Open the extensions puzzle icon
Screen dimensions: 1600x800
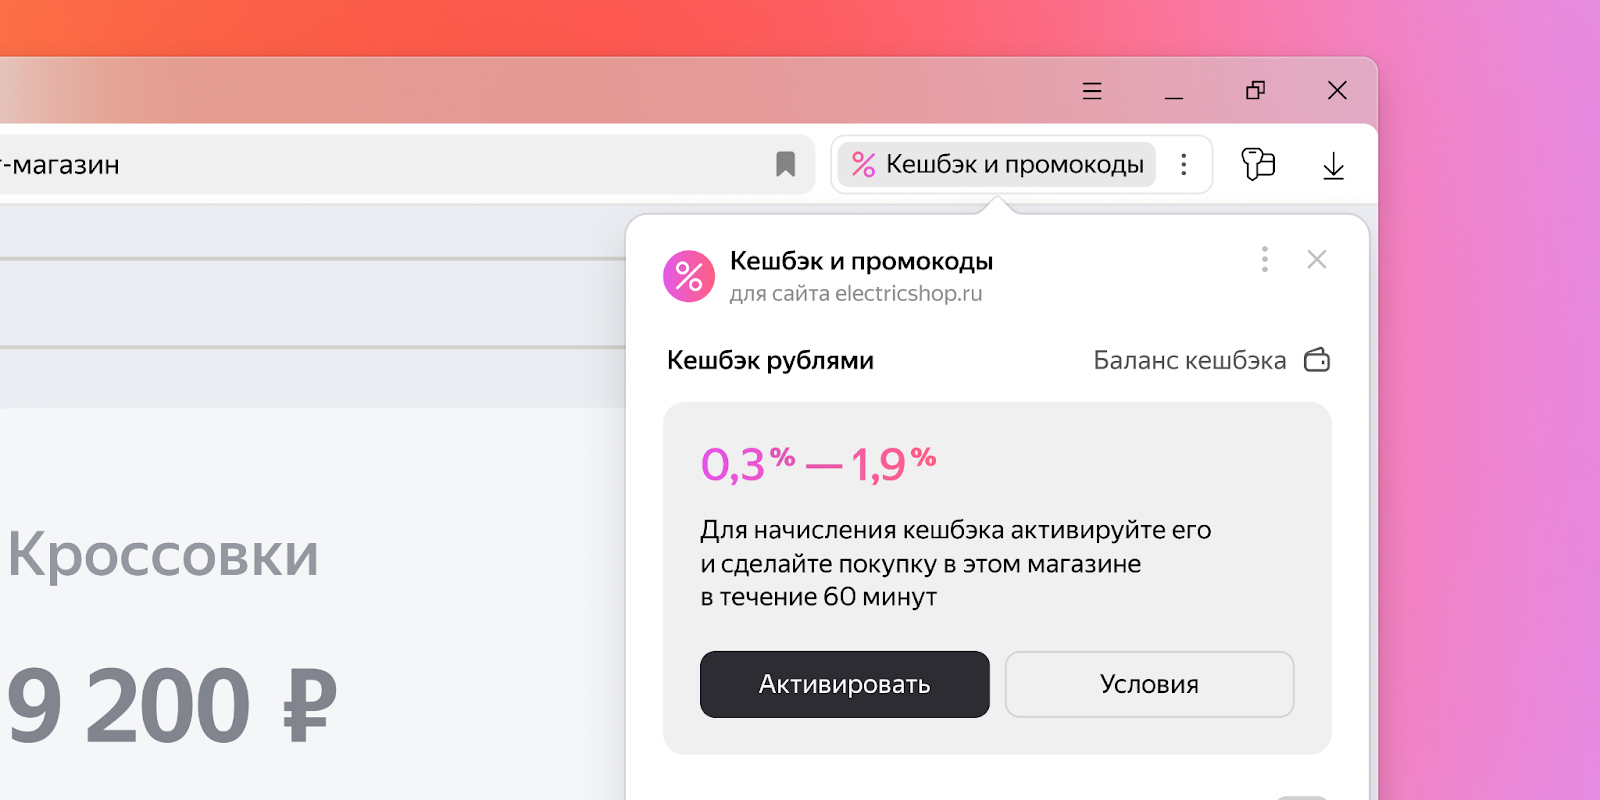[x=1258, y=164]
